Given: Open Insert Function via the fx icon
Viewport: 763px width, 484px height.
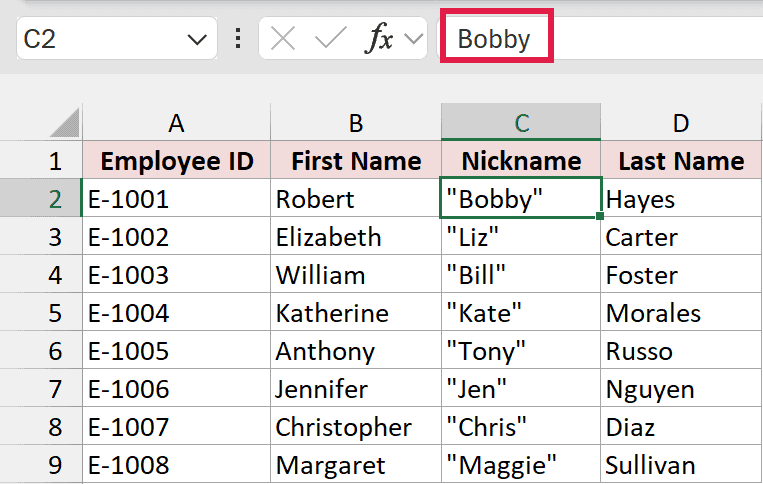Looking at the screenshot, I should pyautogui.click(x=379, y=38).
